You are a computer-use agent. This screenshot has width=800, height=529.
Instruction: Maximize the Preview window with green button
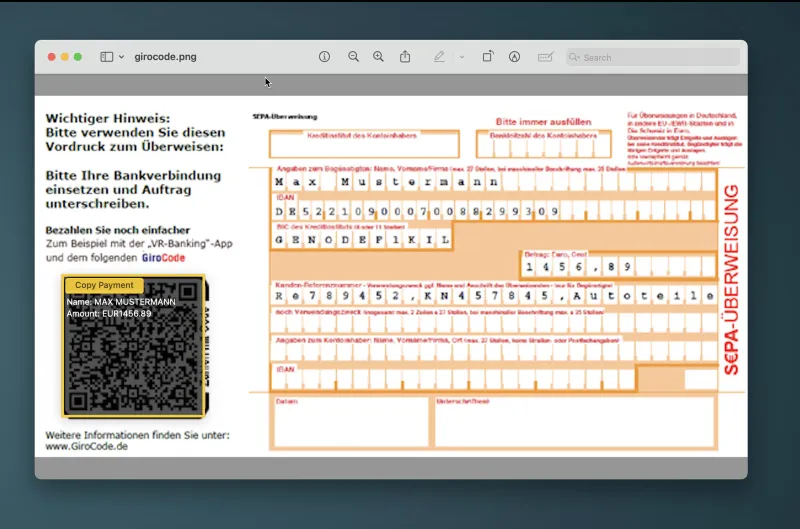(78, 57)
